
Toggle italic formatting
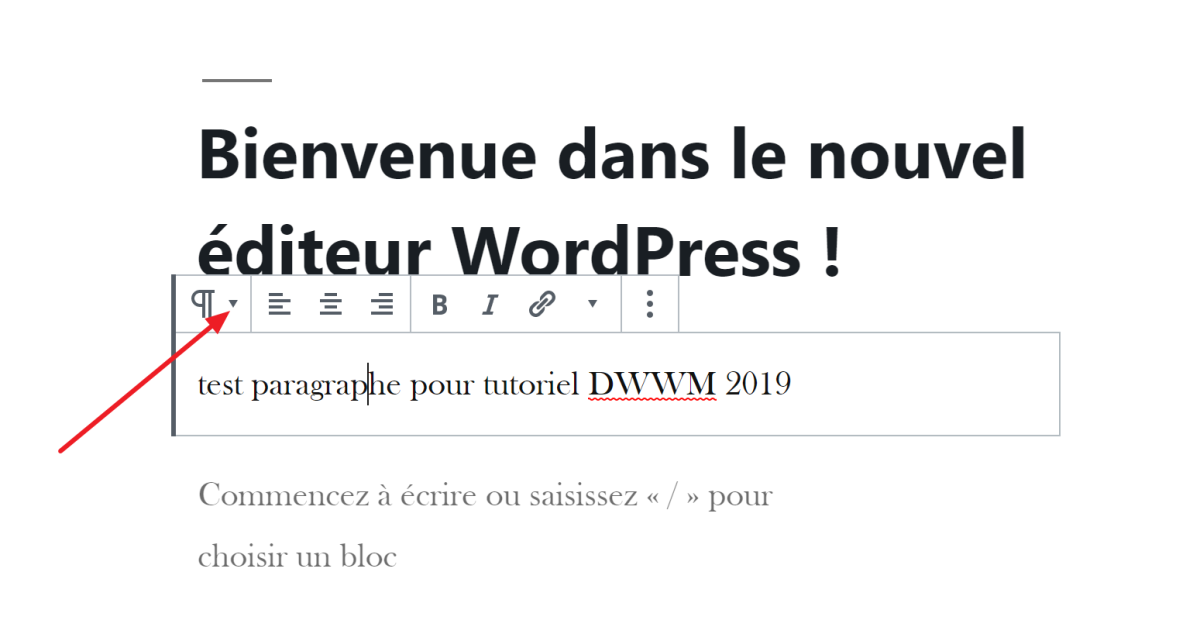pos(489,305)
